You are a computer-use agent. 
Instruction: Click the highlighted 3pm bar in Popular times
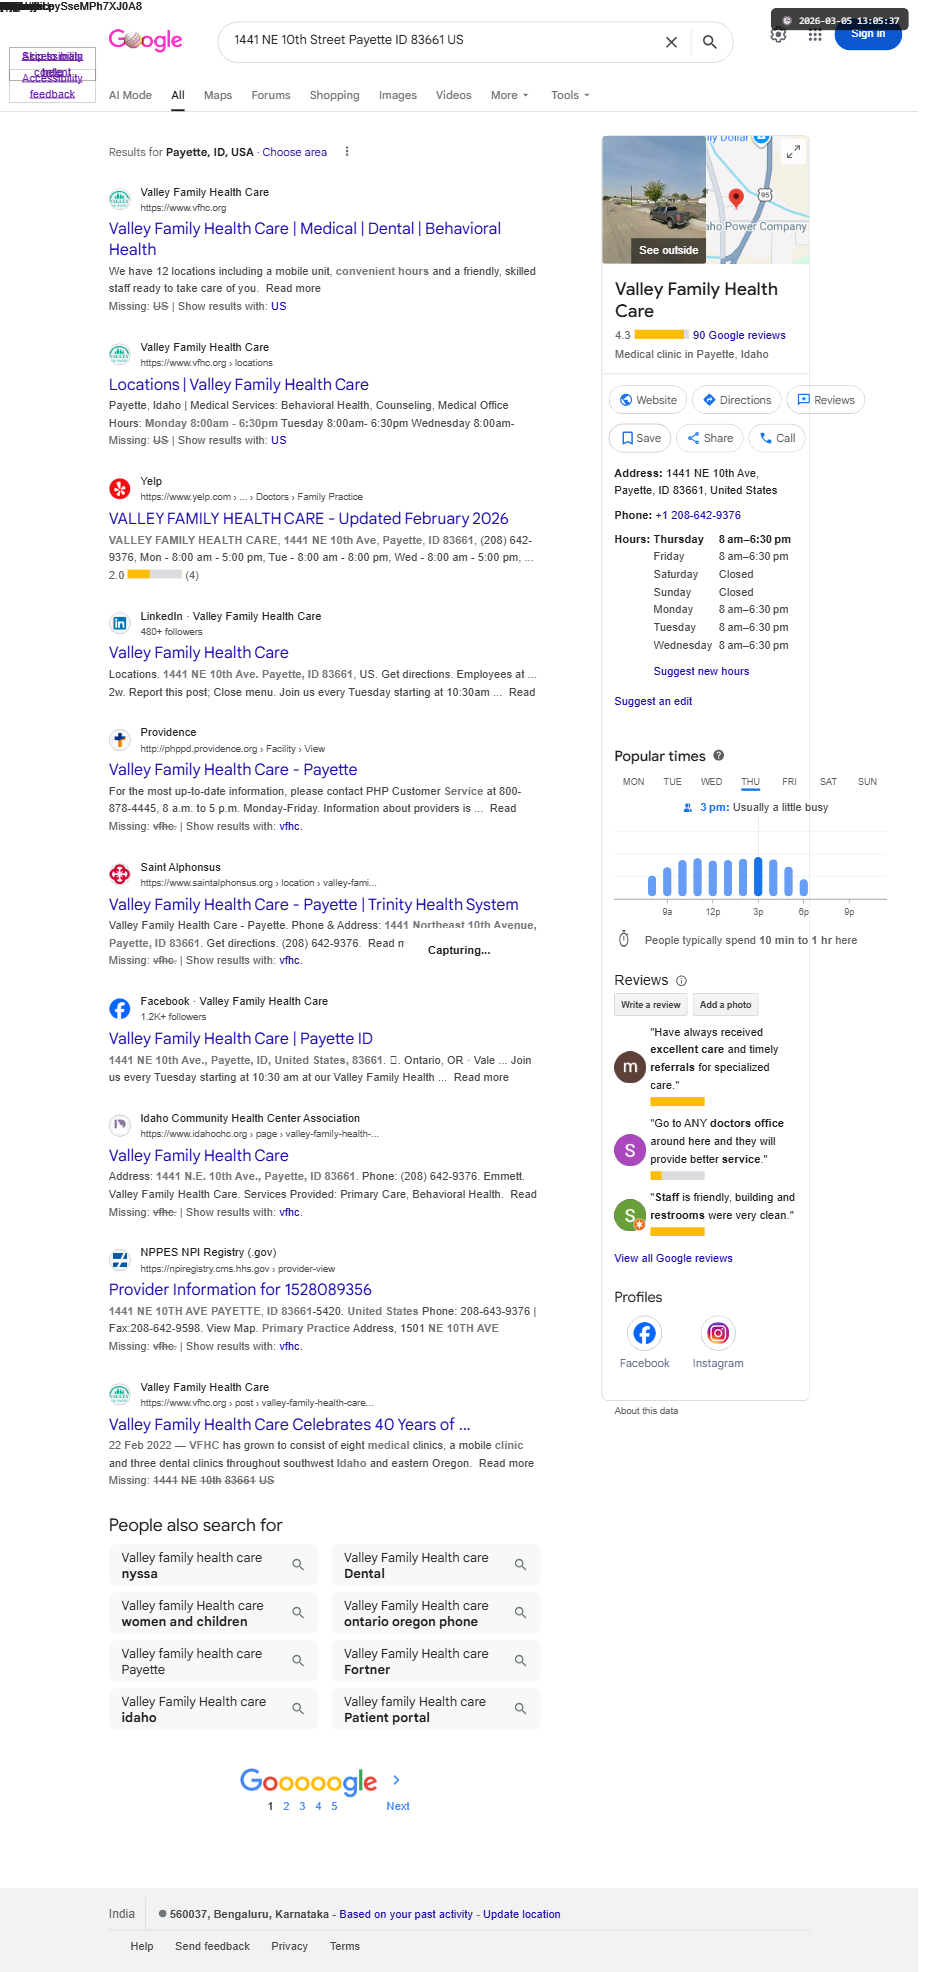tap(758, 876)
